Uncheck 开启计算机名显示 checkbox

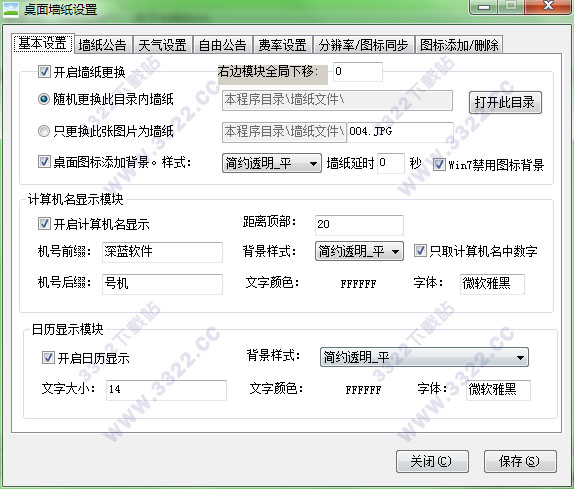(44, 224)
